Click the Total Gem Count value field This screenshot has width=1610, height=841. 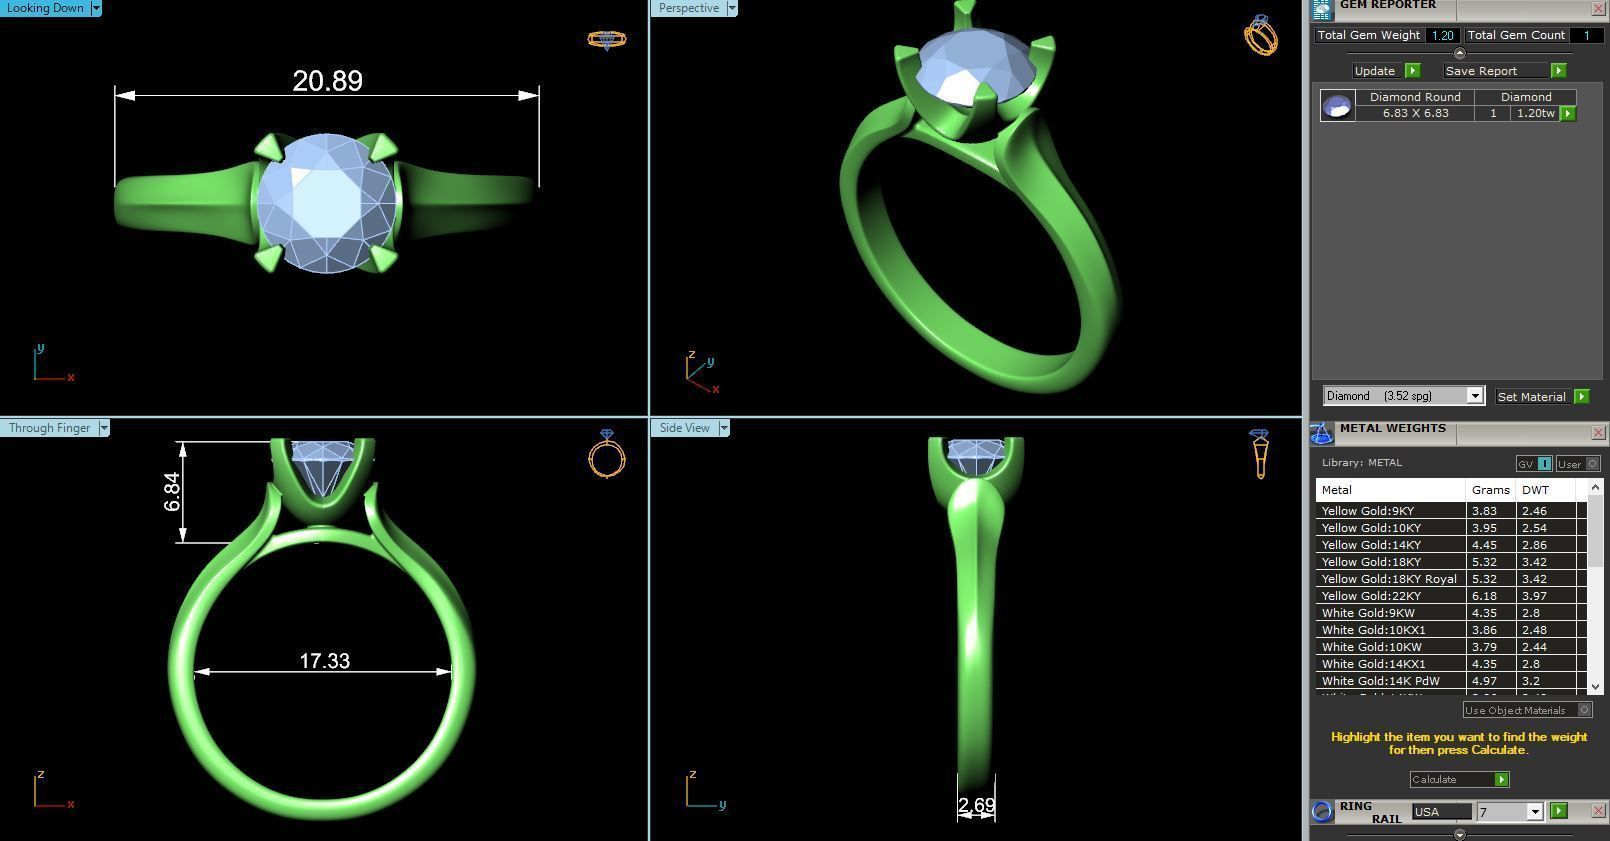pos(1586,35)
